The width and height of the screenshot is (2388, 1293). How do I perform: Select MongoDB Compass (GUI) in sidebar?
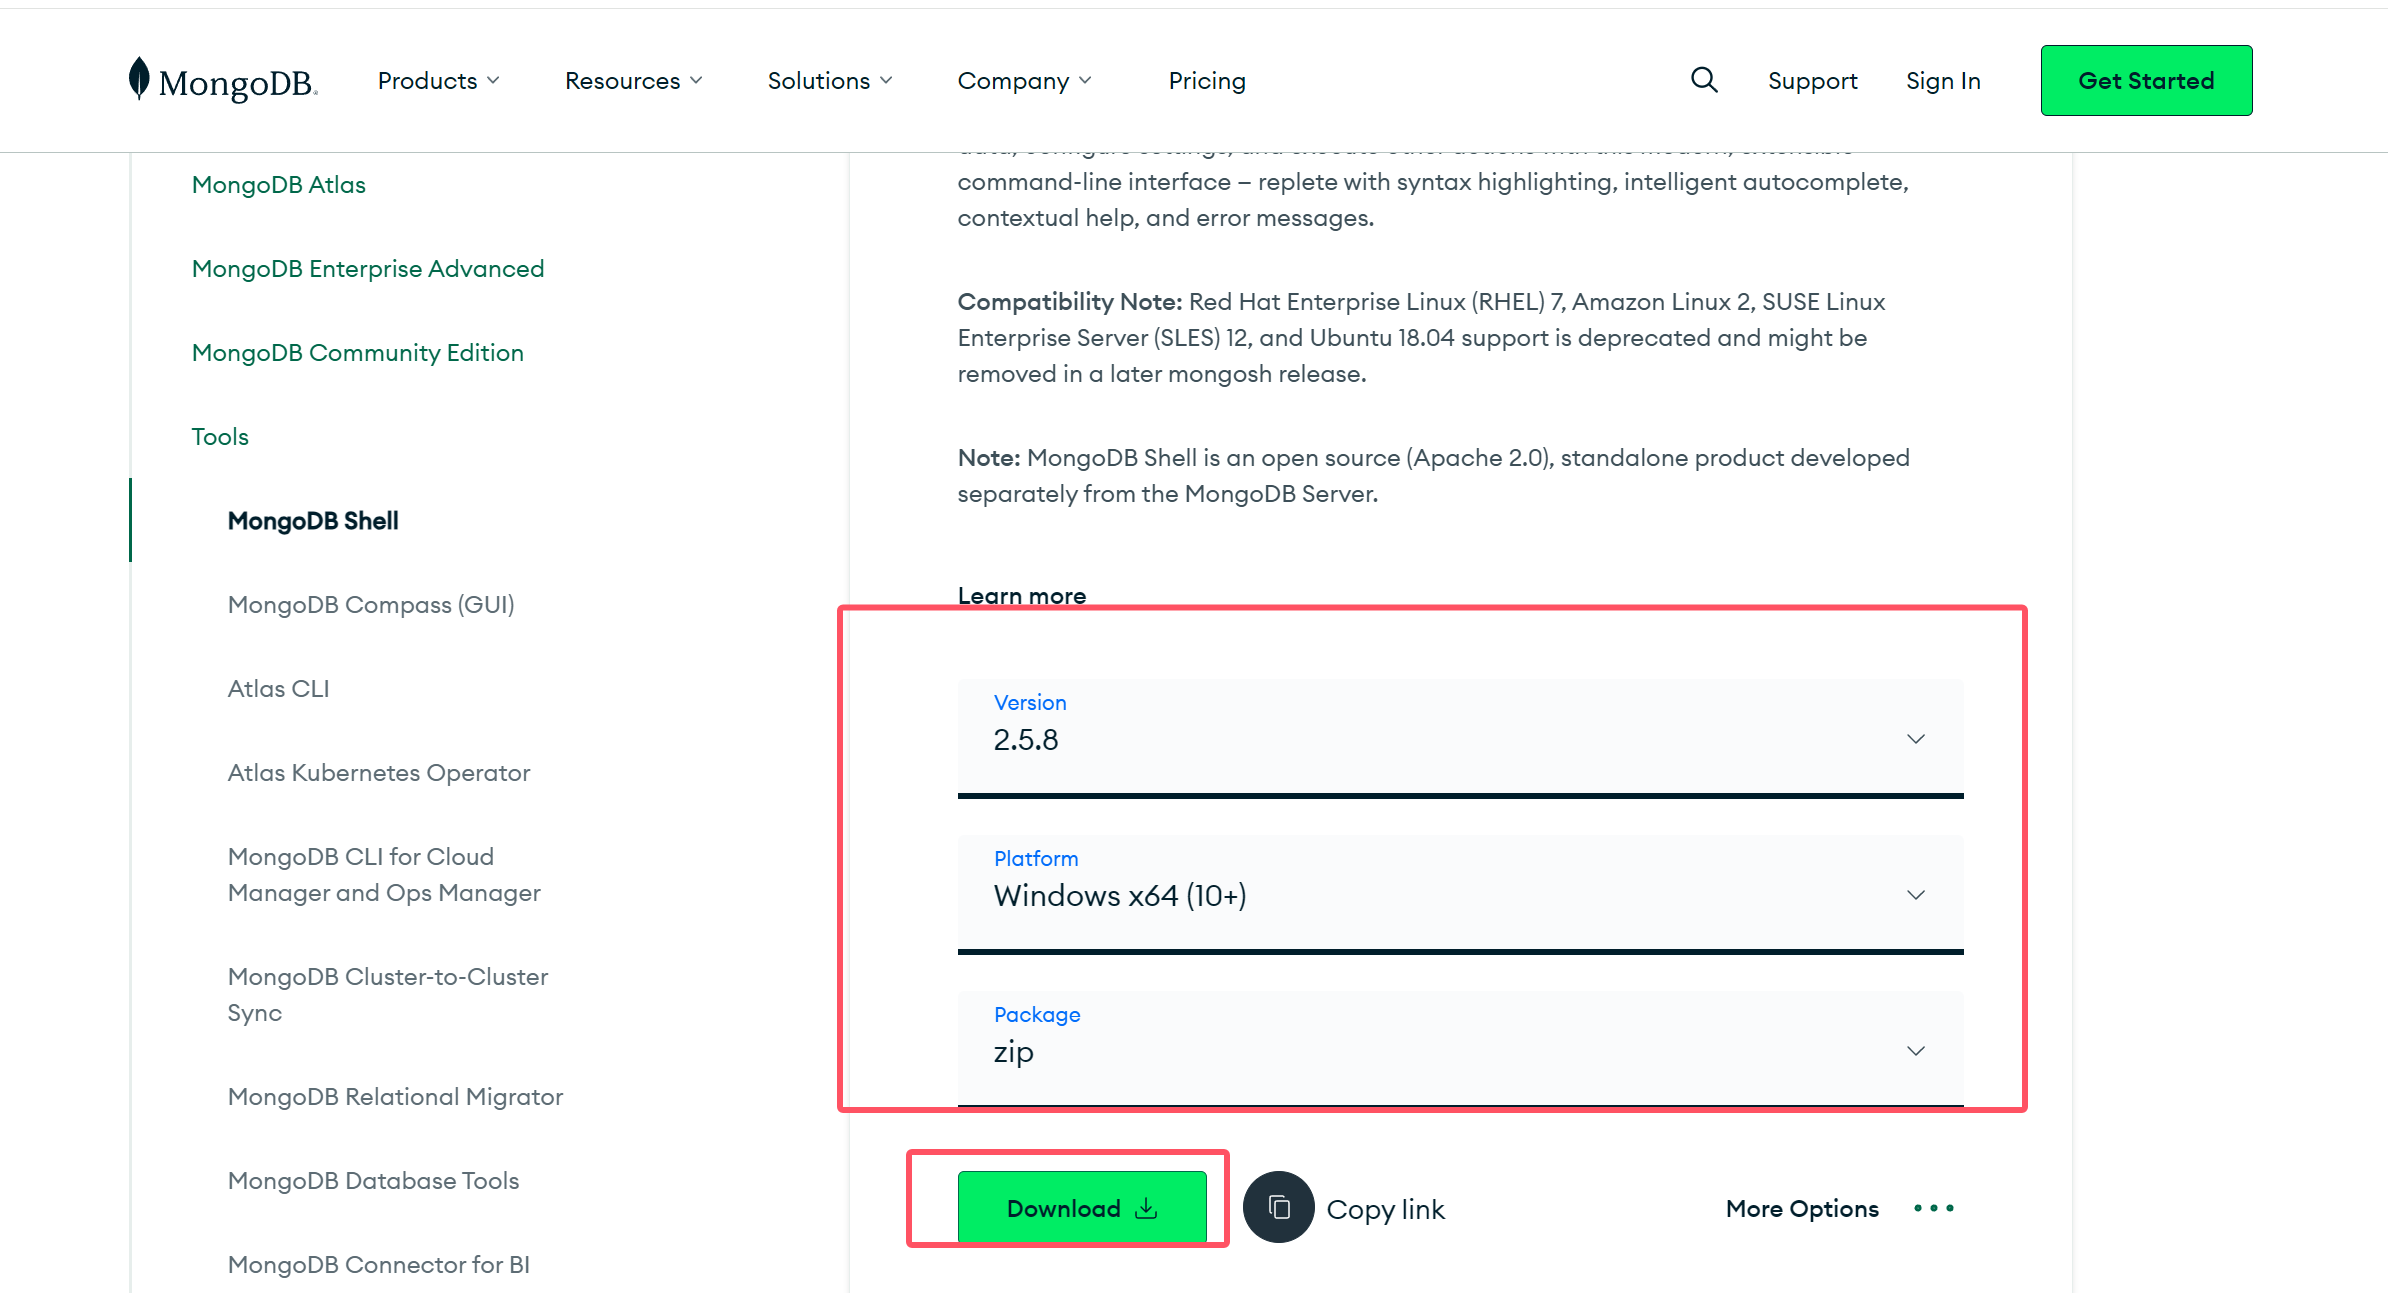(371, 605)
